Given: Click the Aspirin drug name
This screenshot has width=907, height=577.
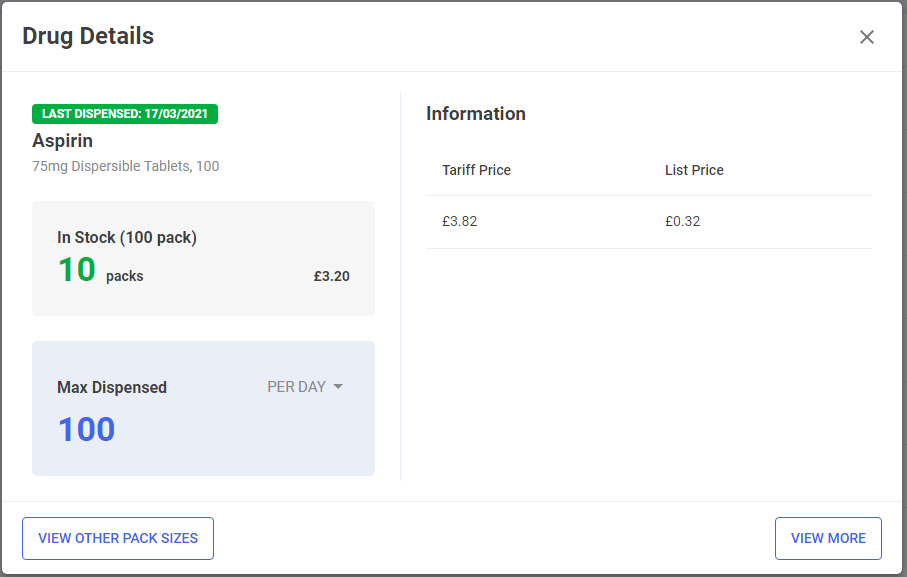Looking at the screenshot, I should (62, 140).
